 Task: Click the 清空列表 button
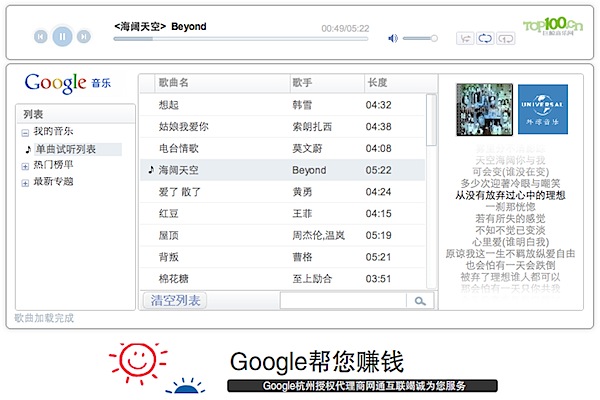tap(175, 300)
